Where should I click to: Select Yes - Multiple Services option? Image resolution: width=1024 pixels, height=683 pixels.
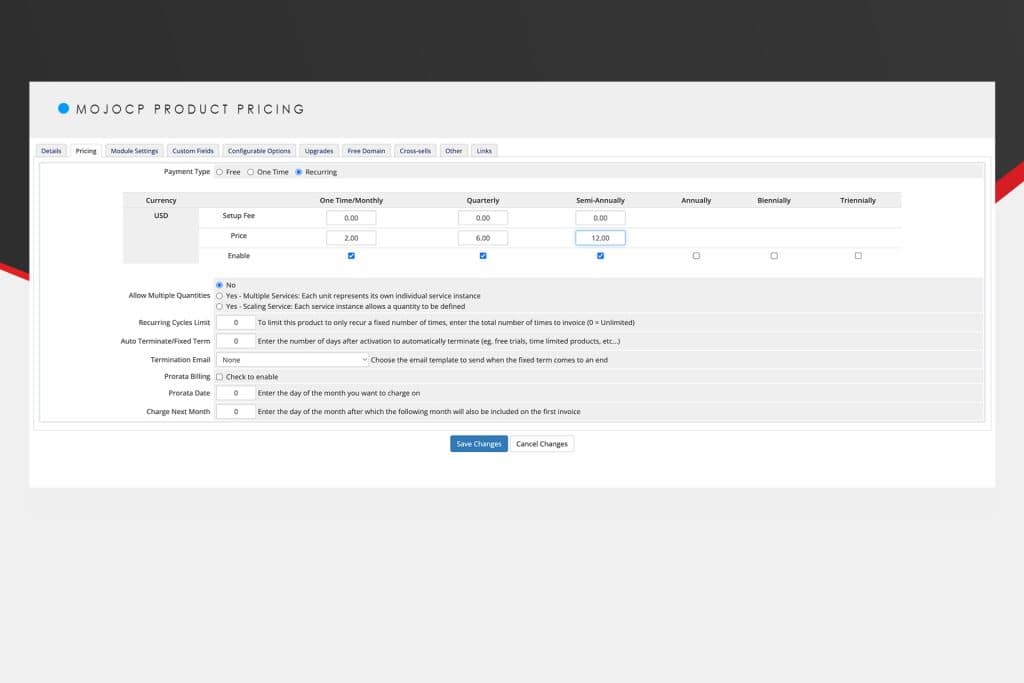(x=219, y=296)
